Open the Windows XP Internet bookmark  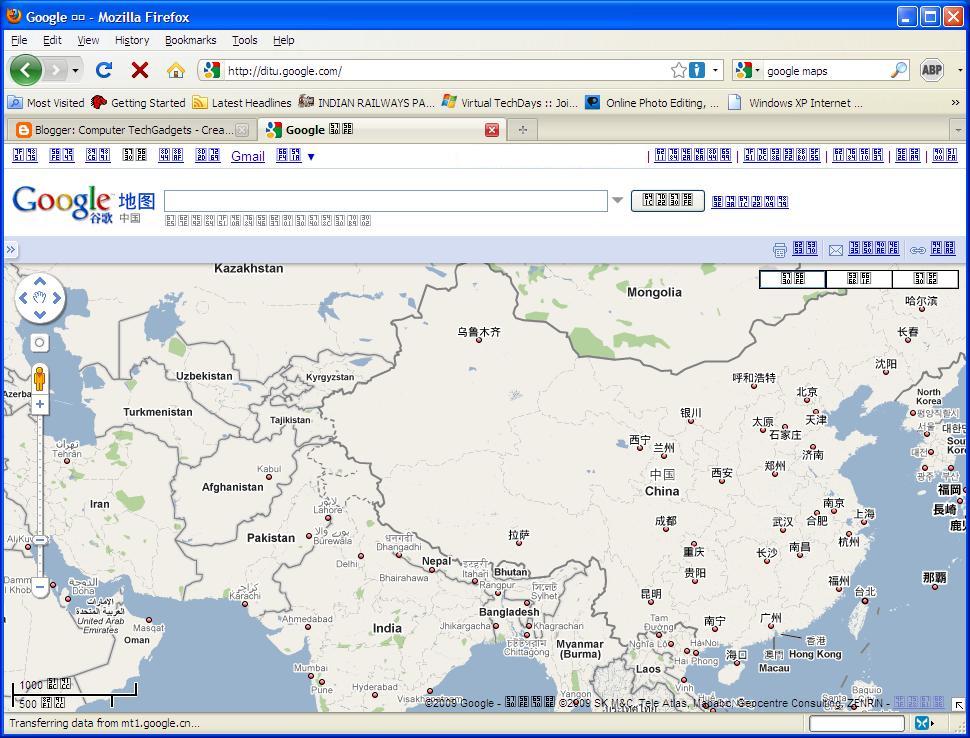click(795, 103)
